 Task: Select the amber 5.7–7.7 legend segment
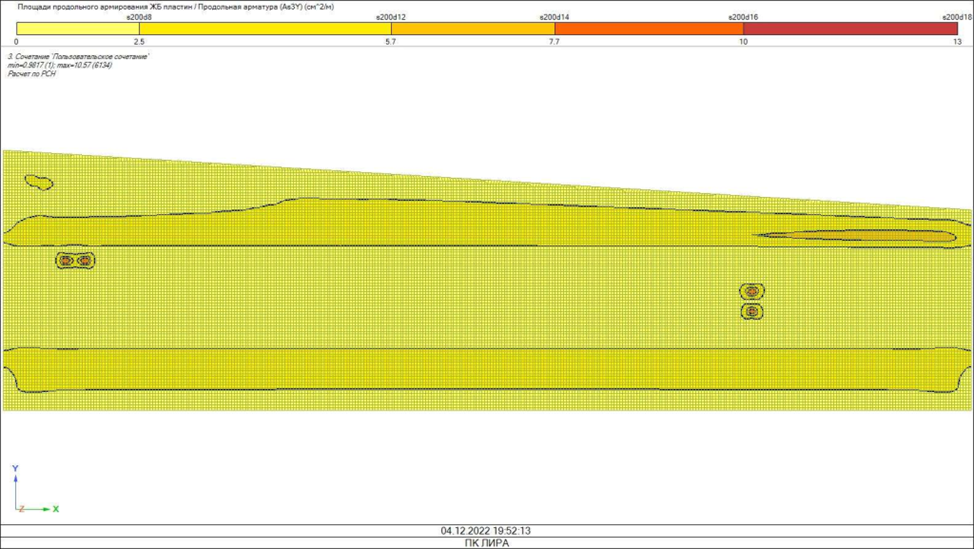tap(472, 29)
